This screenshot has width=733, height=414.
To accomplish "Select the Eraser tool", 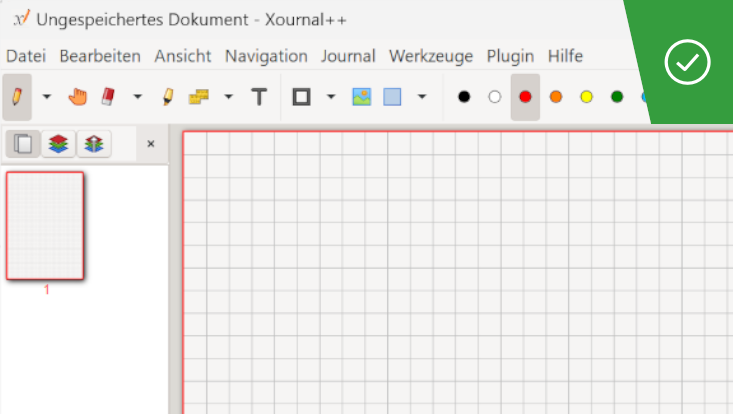I will click(108, 97).
